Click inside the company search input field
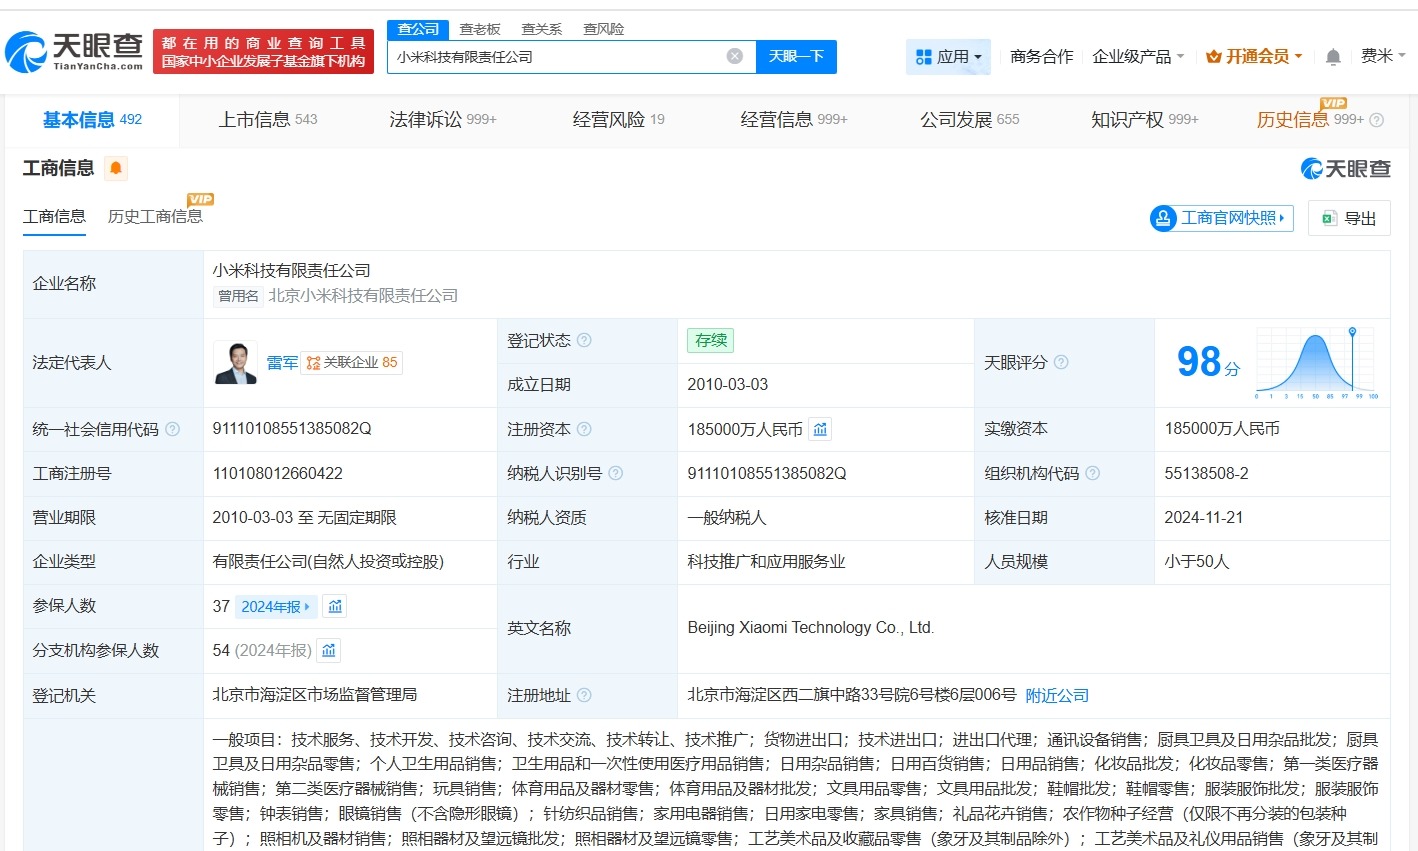The image size is (1418, 851). (x=560, y=56)
